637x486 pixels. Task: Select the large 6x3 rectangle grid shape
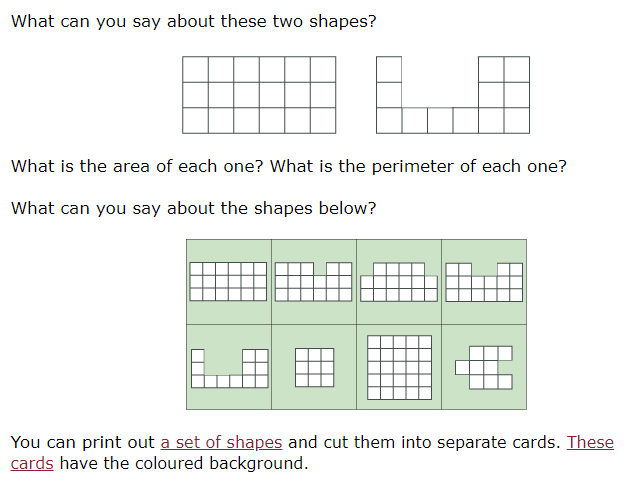(x=259, y=95)
